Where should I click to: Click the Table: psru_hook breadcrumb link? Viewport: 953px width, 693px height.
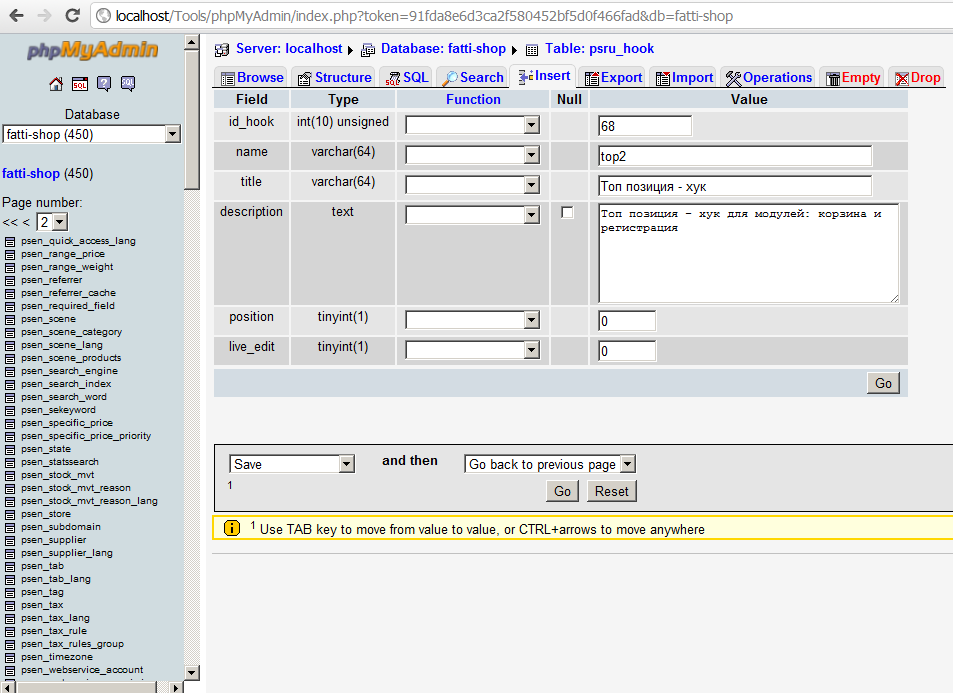[599, 48]
